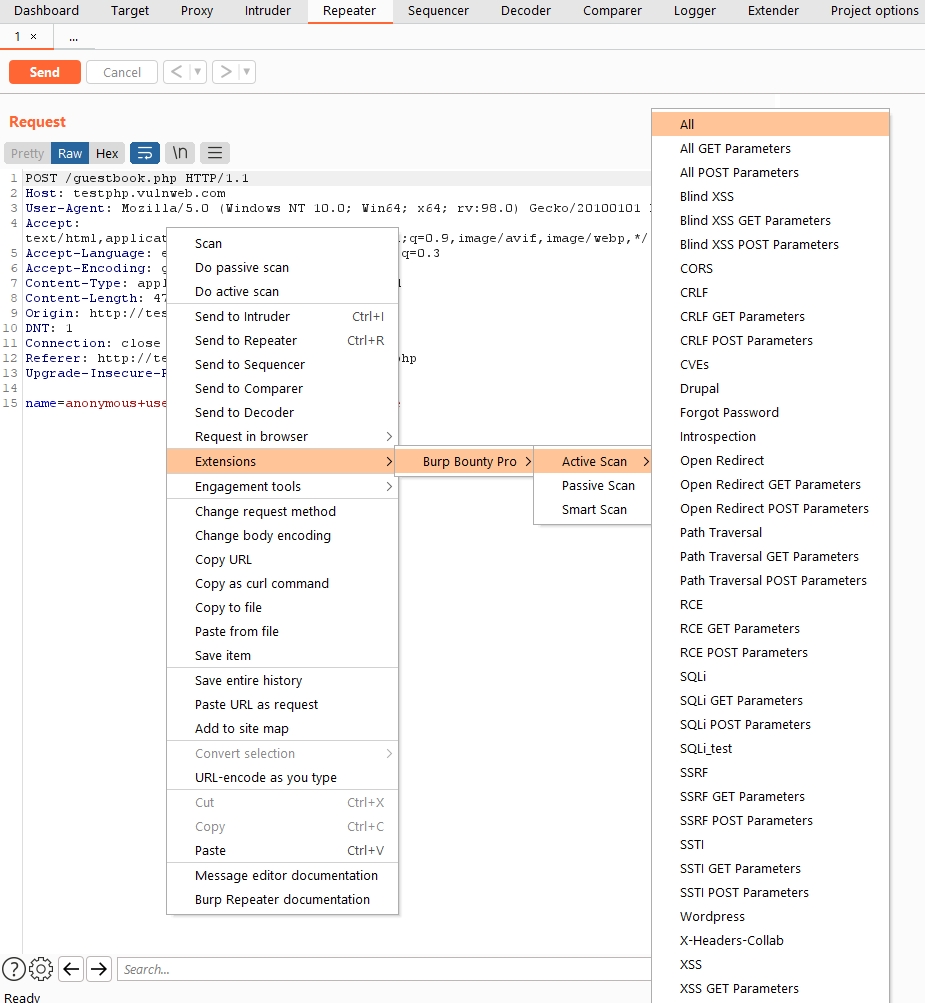The image size is (925, 1003).
Task: Choose Send to Intruder in context menu
Action: pyautogui.click(x=243, y=316)
